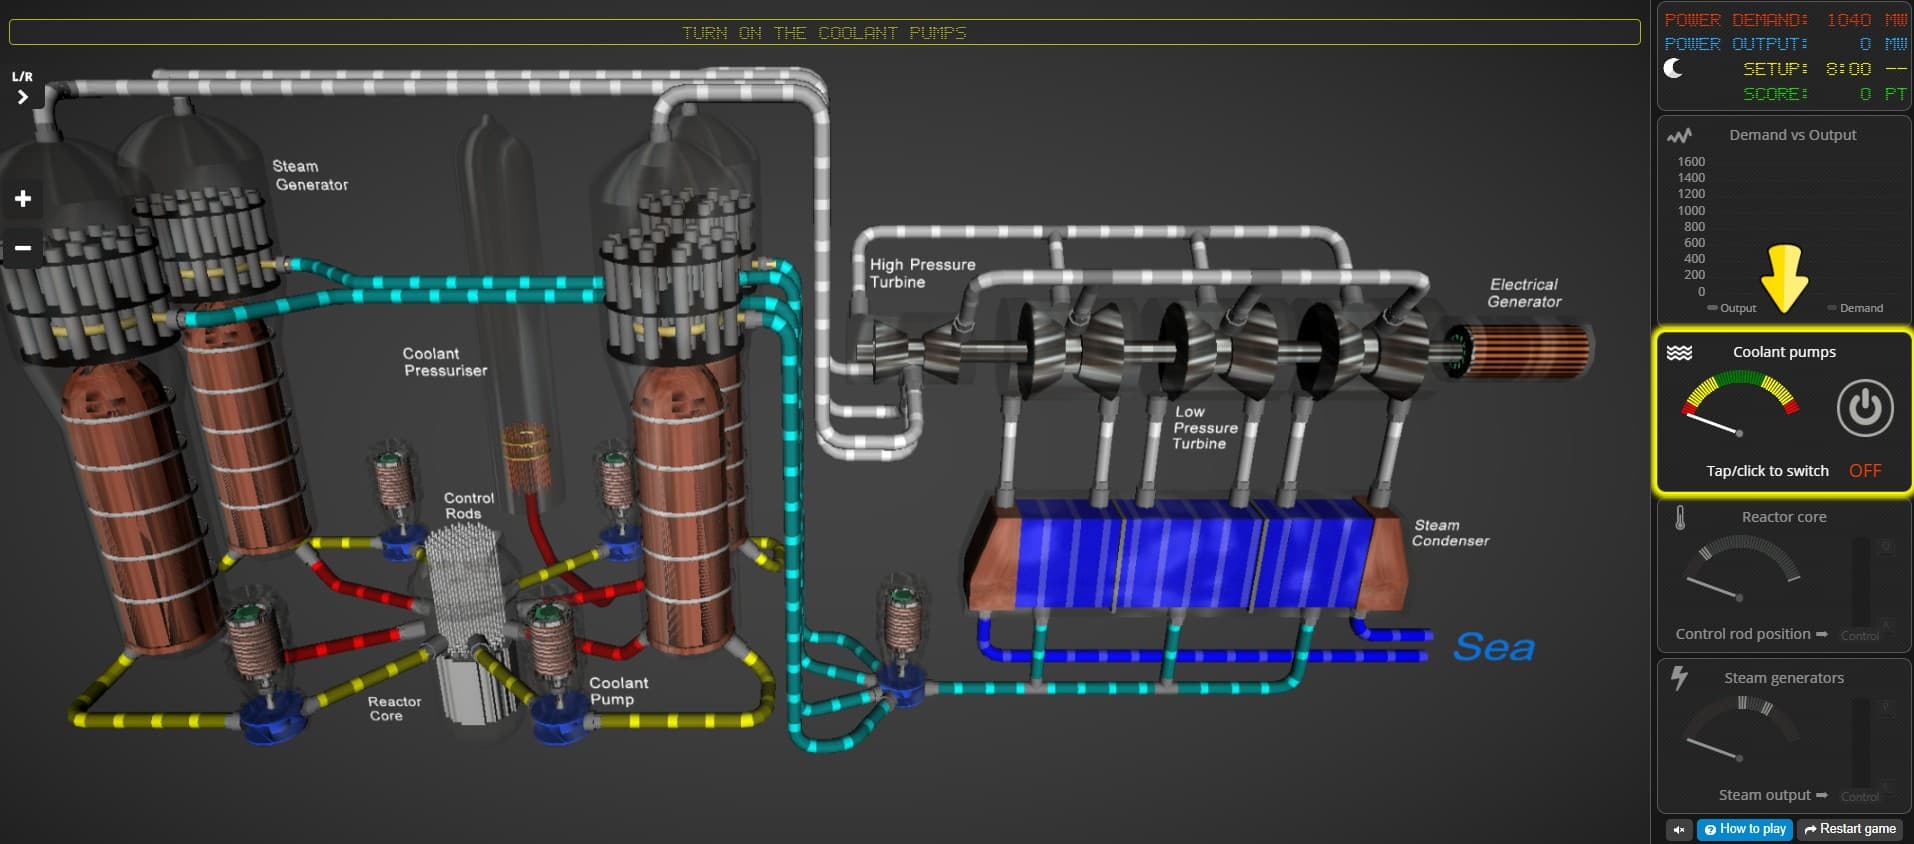Open the How to play guide
Screen dimensions: 1914x844
tap(1744, 829)
